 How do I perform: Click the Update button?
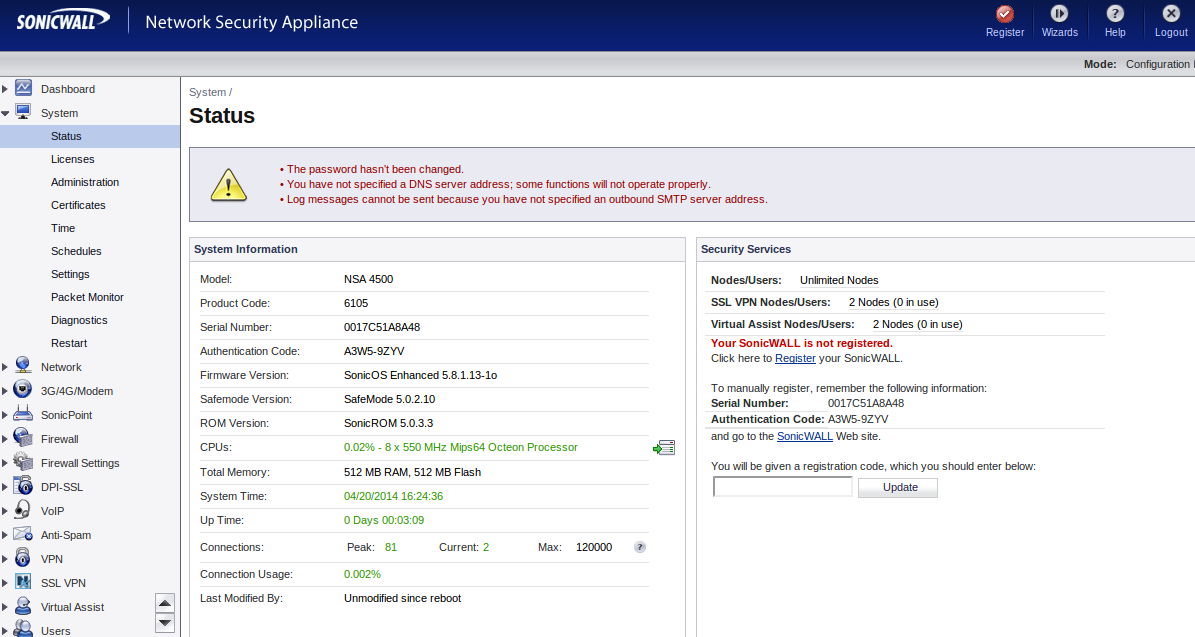click(898, 488)
